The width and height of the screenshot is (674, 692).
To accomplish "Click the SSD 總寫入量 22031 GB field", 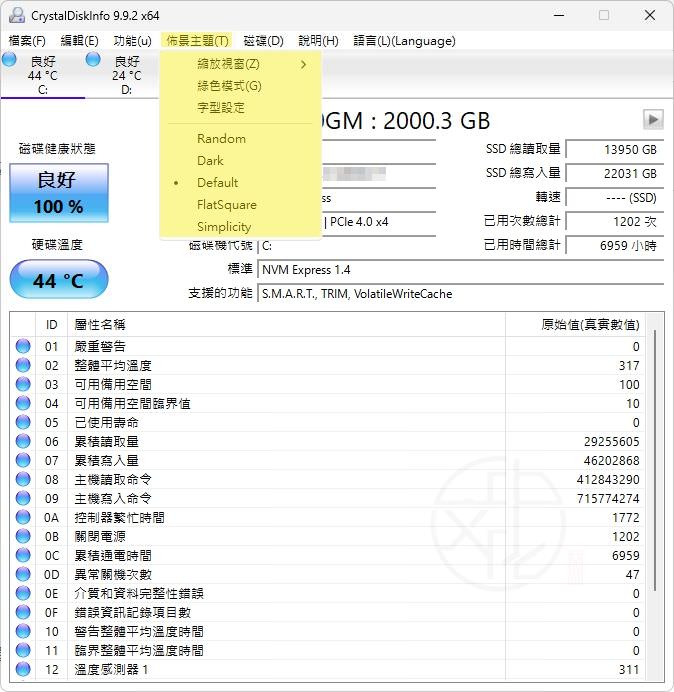I will click(x=614, y=173).
